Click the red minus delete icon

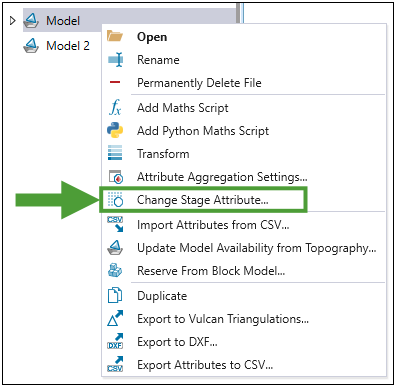pos(115,82)
